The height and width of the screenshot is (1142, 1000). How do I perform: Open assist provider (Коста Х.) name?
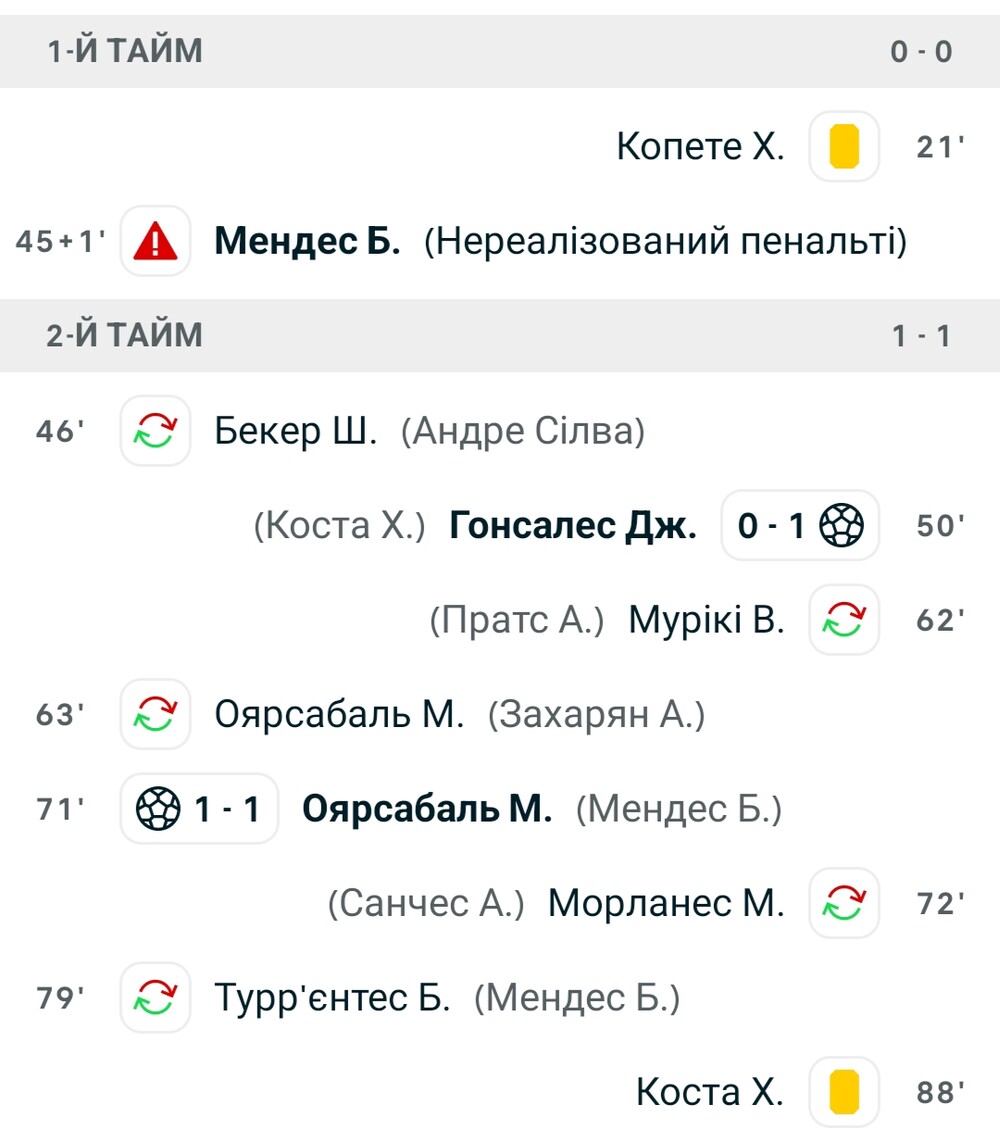[x=339, y=525]
